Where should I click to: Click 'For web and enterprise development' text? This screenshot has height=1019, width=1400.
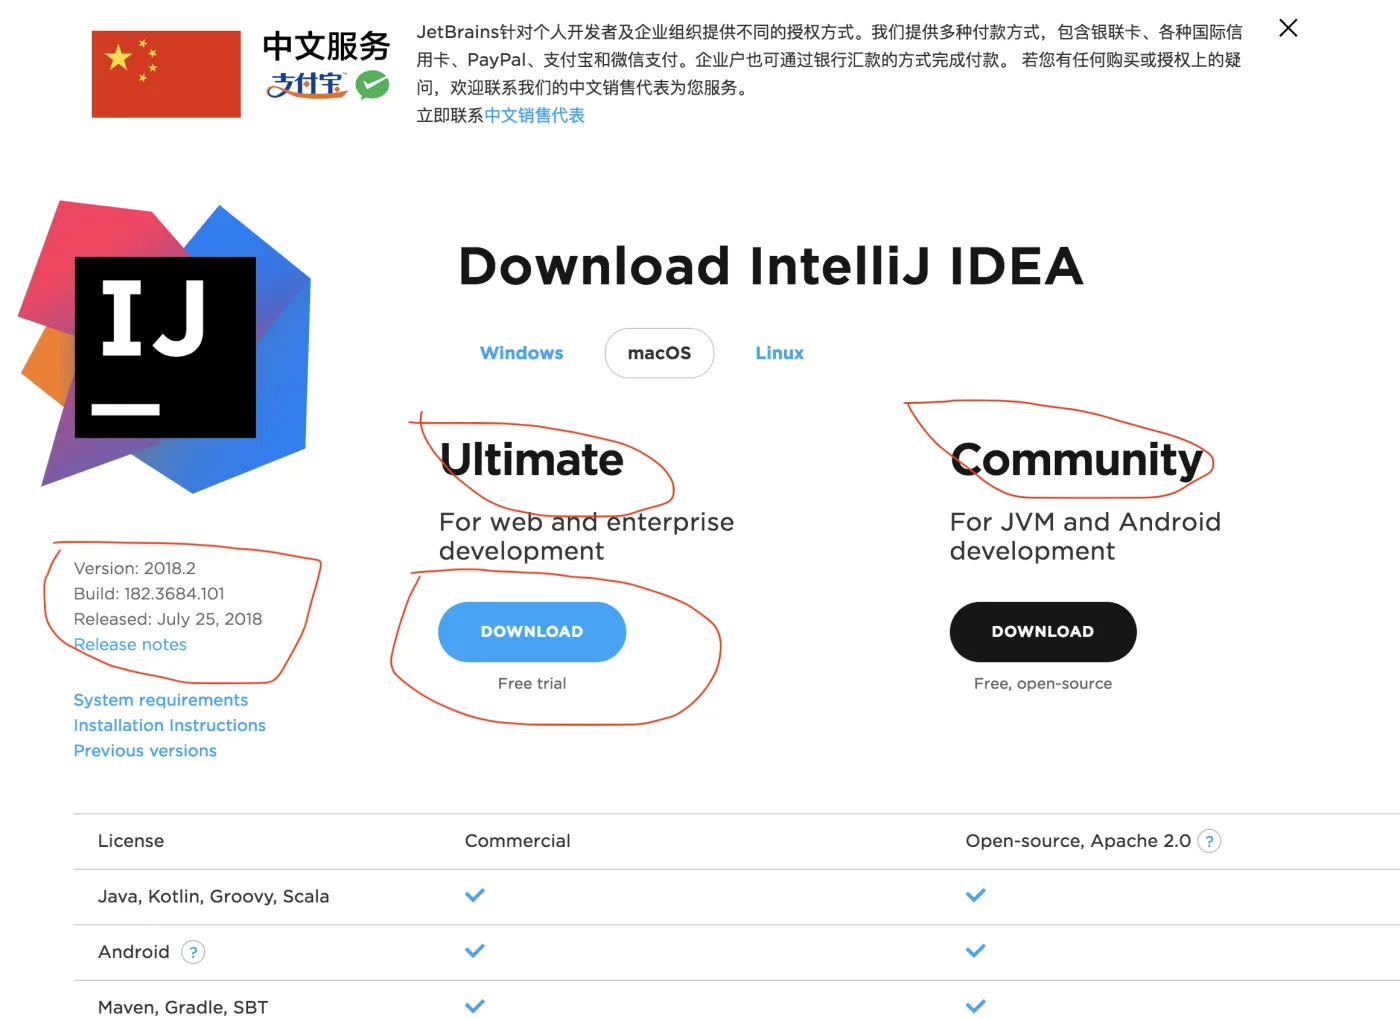(x=586, y=537)
